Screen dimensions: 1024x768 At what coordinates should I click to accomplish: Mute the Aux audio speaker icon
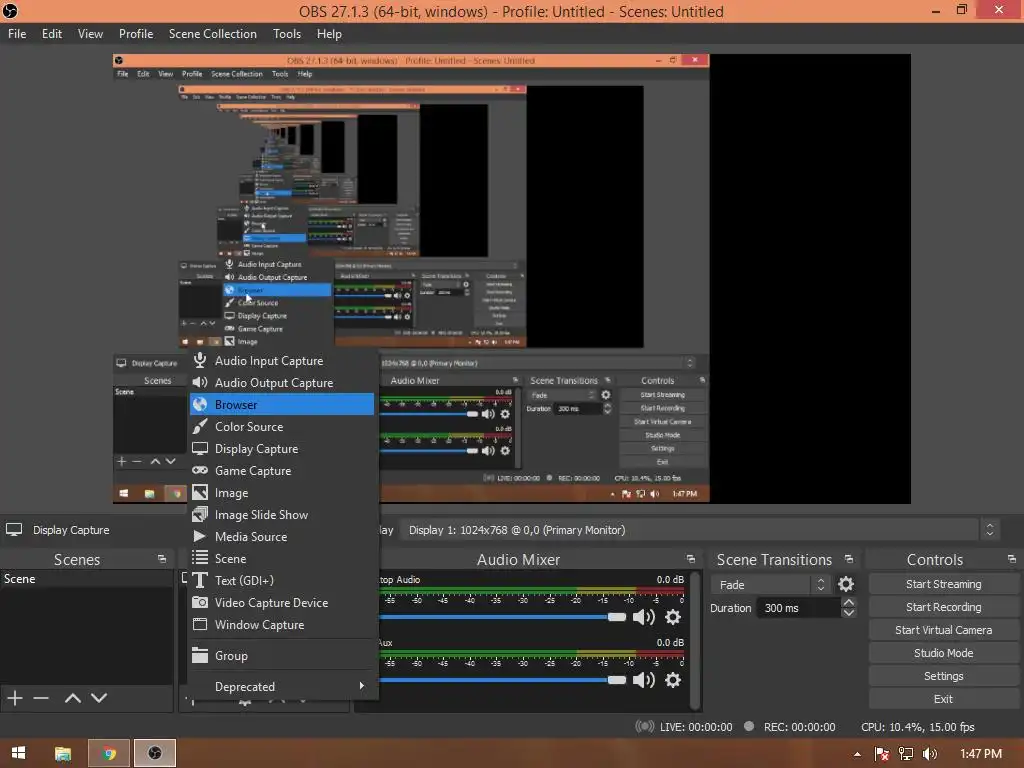pos(643,680)
